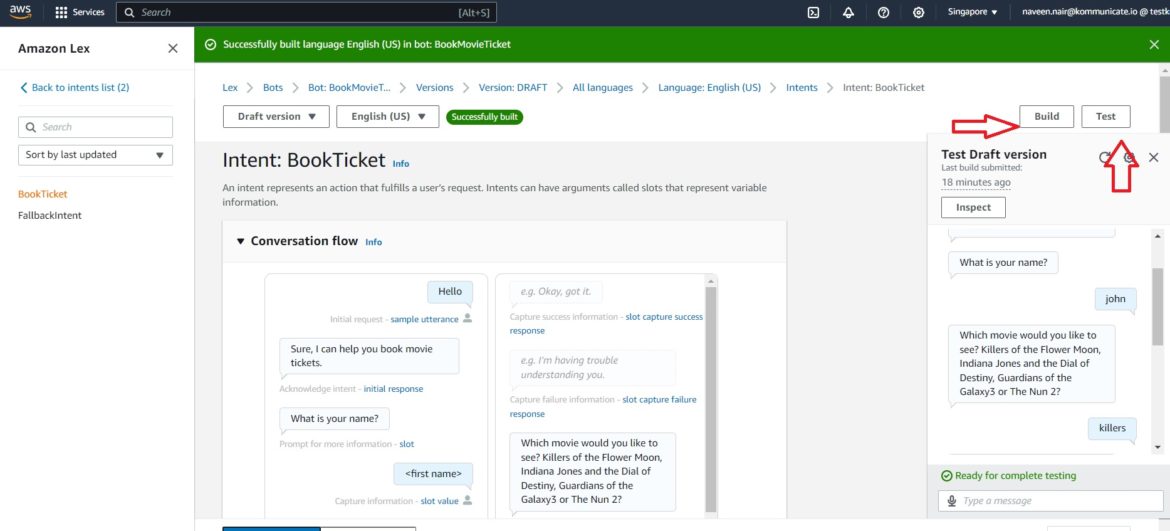This screenshot has width=1170, height=531.
Task: Open the help question mark icon
Action: [883, 12]
